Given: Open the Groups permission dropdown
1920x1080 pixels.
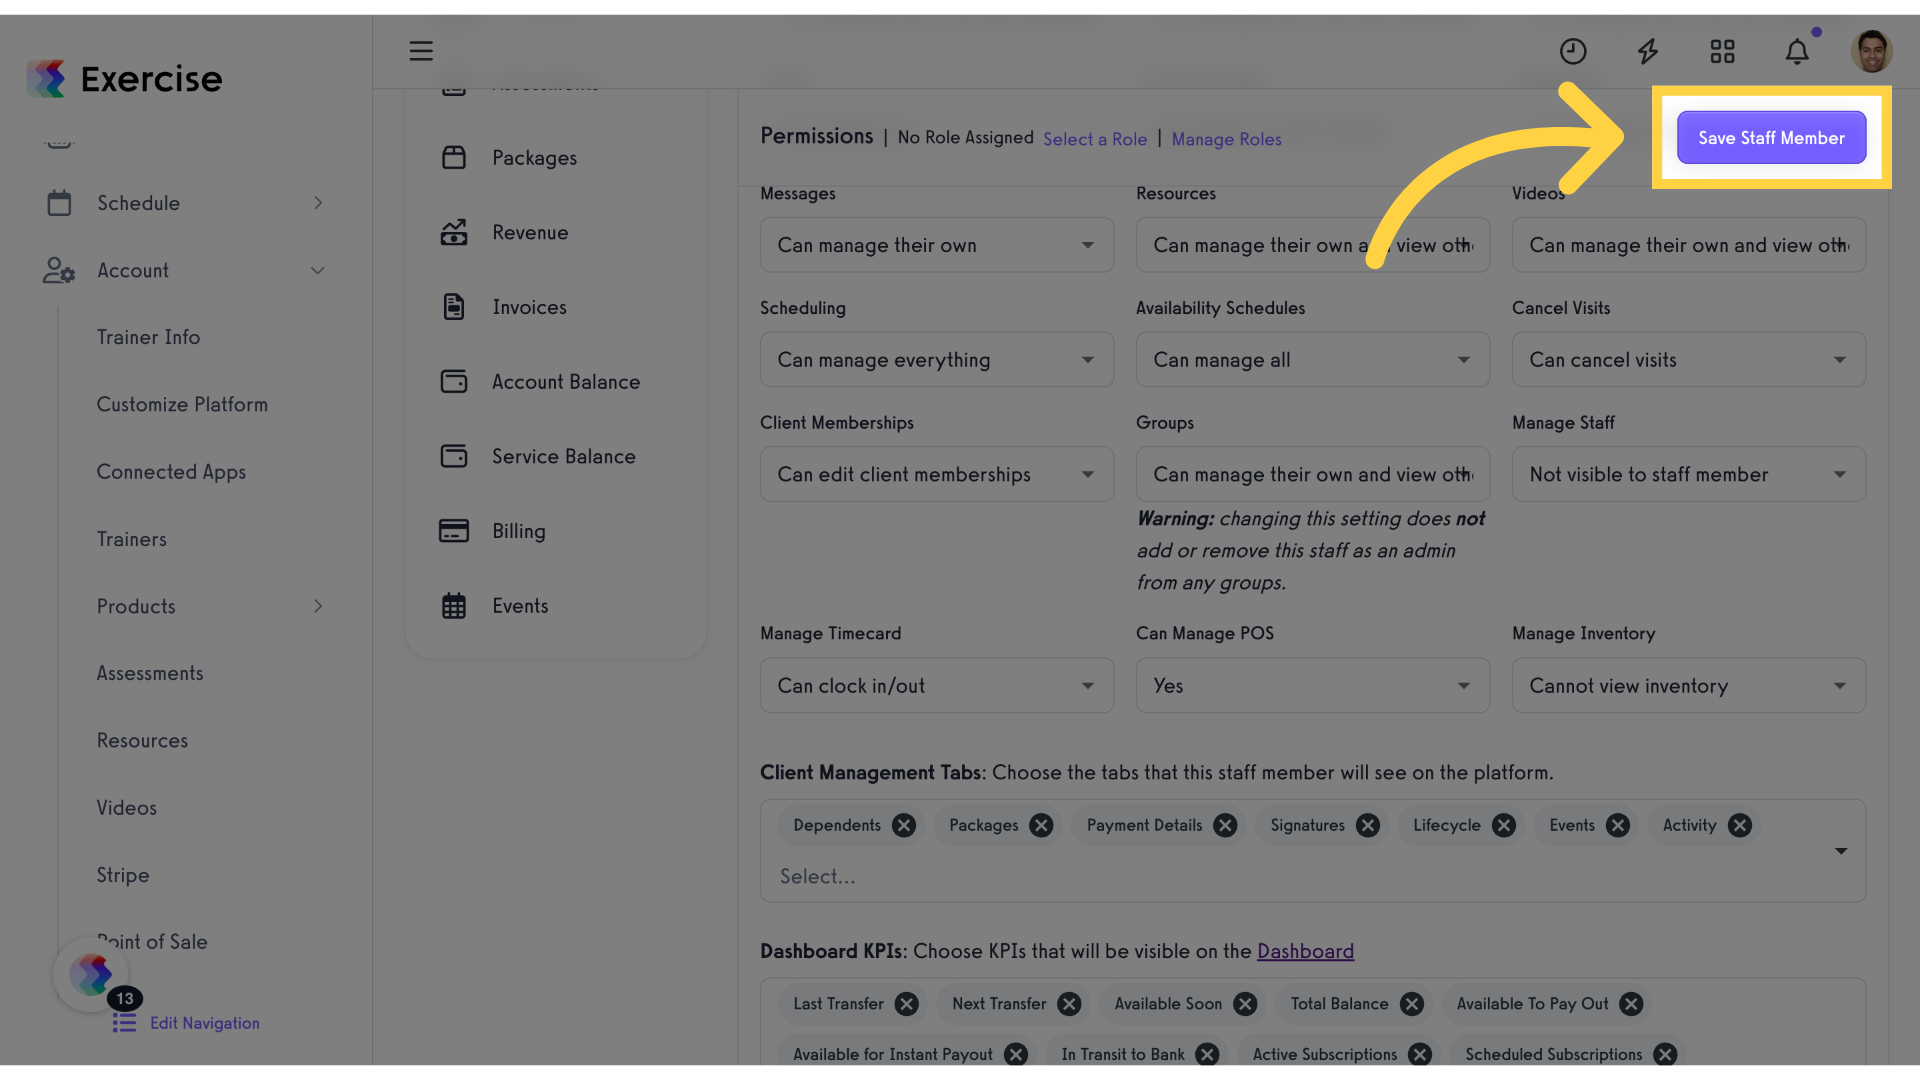Looking at the screenshot, I should pos(1313,474).
